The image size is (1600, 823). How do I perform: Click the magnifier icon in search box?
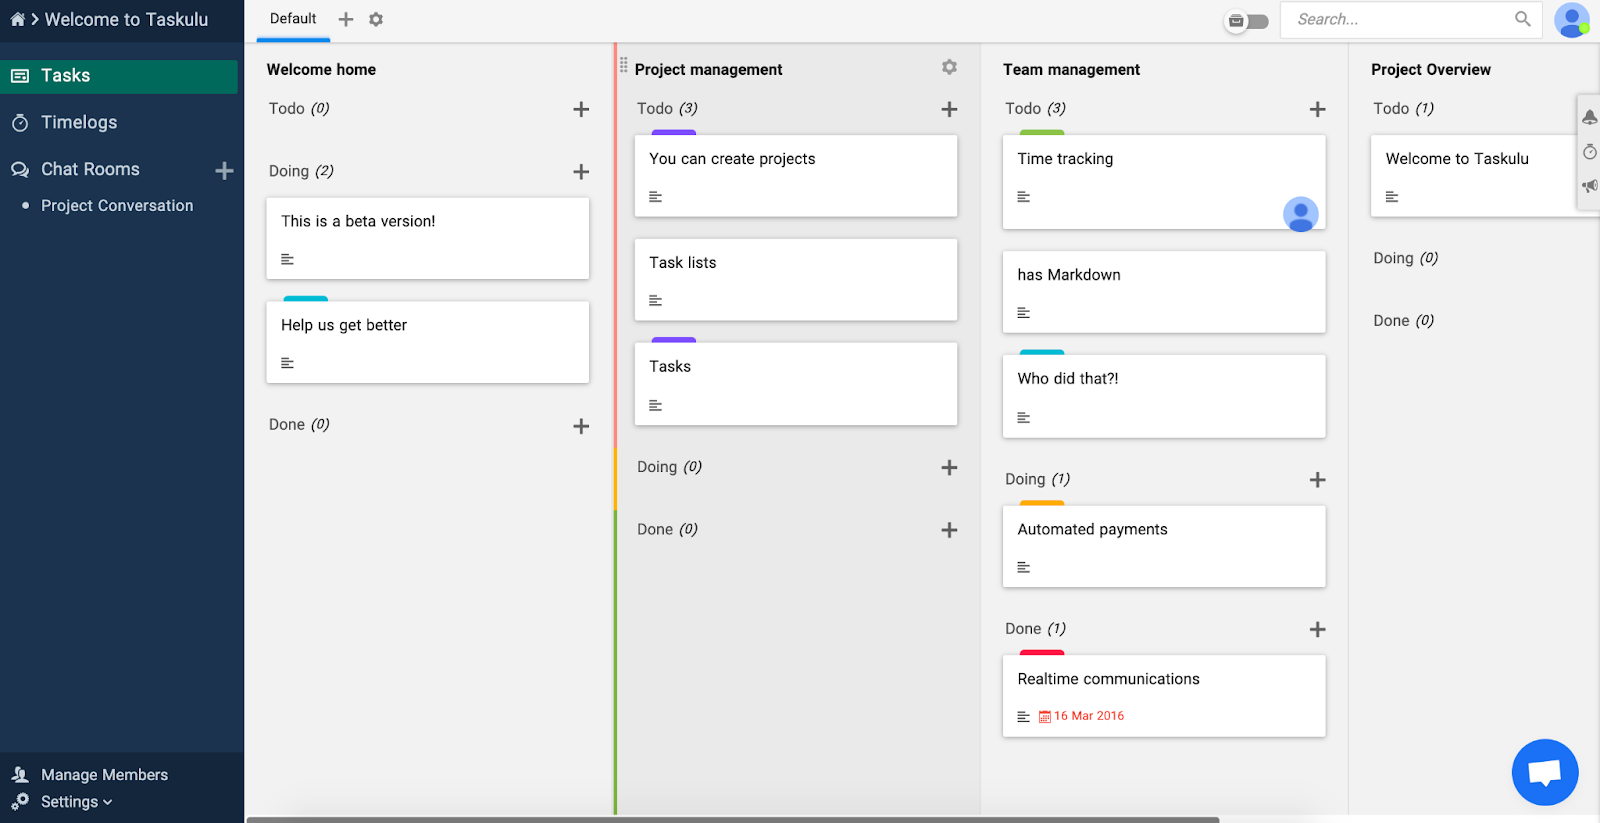[x=1522, y=19]
